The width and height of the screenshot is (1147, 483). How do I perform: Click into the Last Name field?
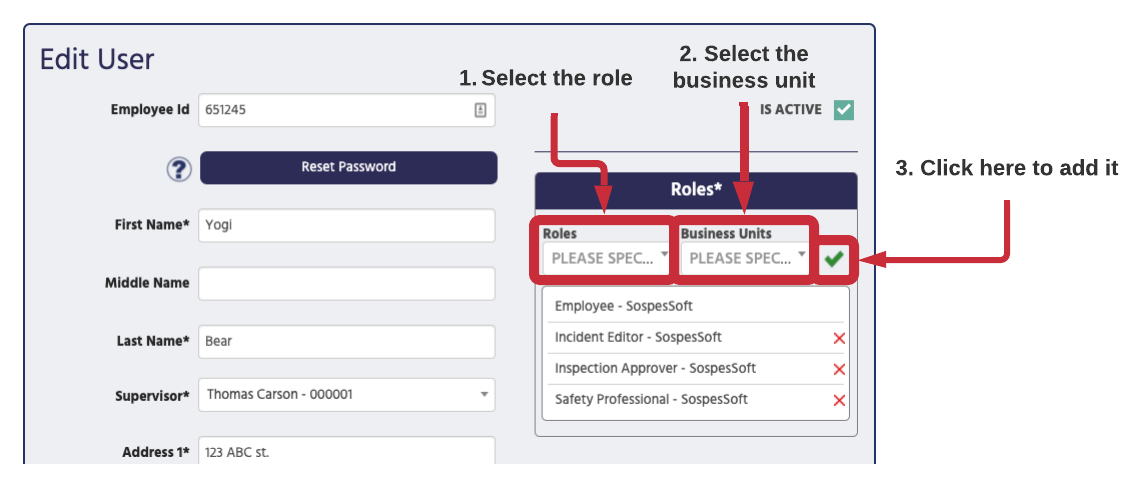pyautogui.click(x=347, y=342)
